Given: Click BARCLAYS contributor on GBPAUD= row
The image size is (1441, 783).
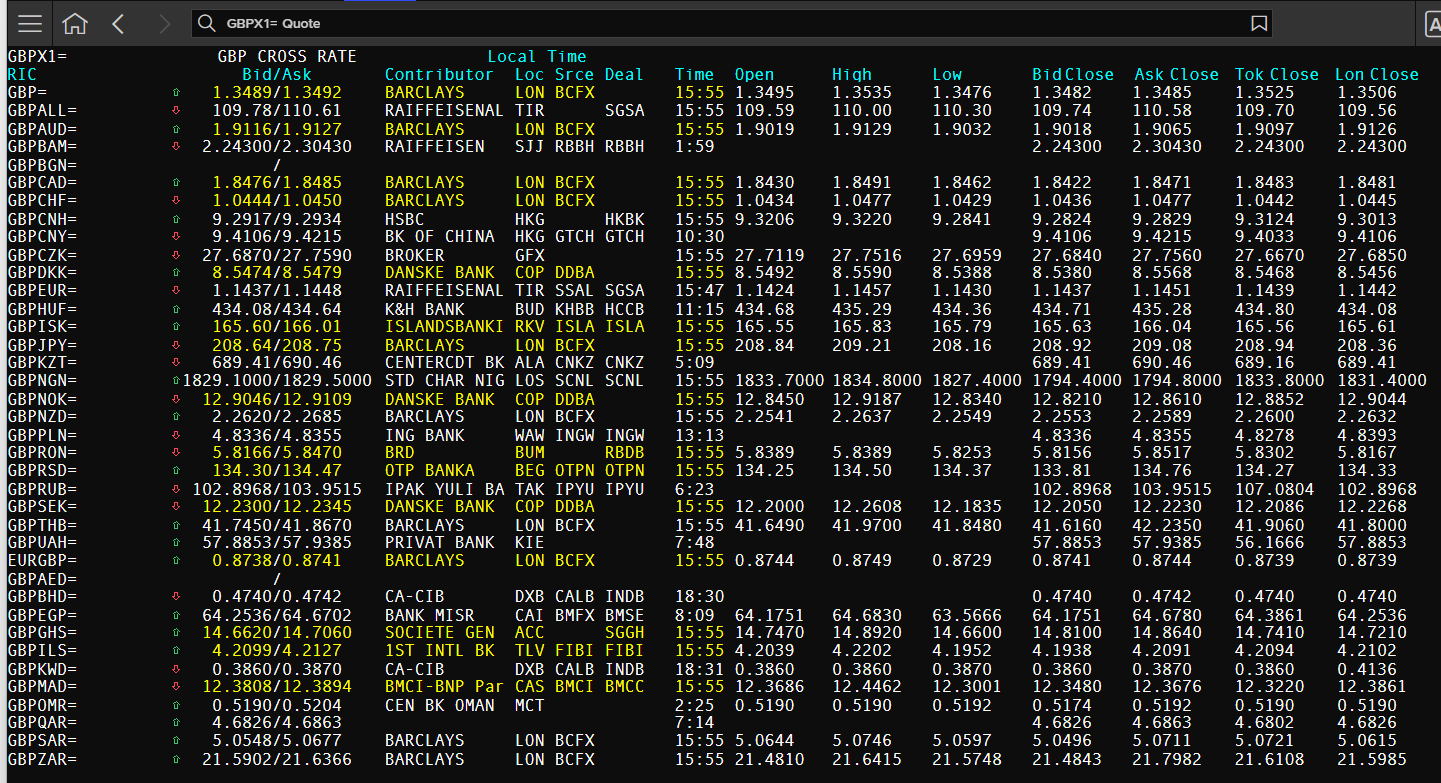Looking at the screenshot, I should pos(425,129).
